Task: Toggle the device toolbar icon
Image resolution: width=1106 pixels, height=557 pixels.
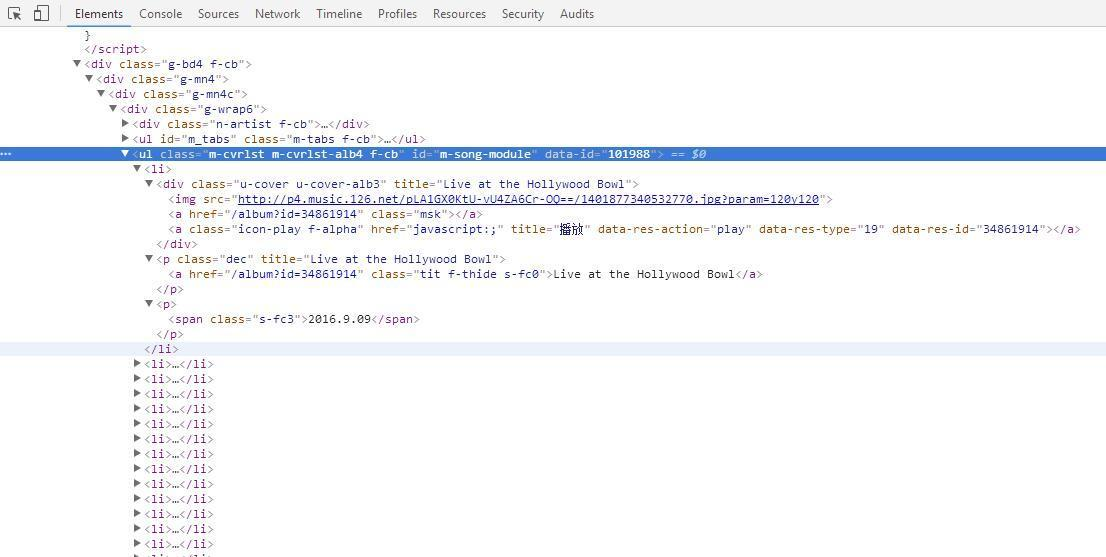Action: (x=42, y=13)
